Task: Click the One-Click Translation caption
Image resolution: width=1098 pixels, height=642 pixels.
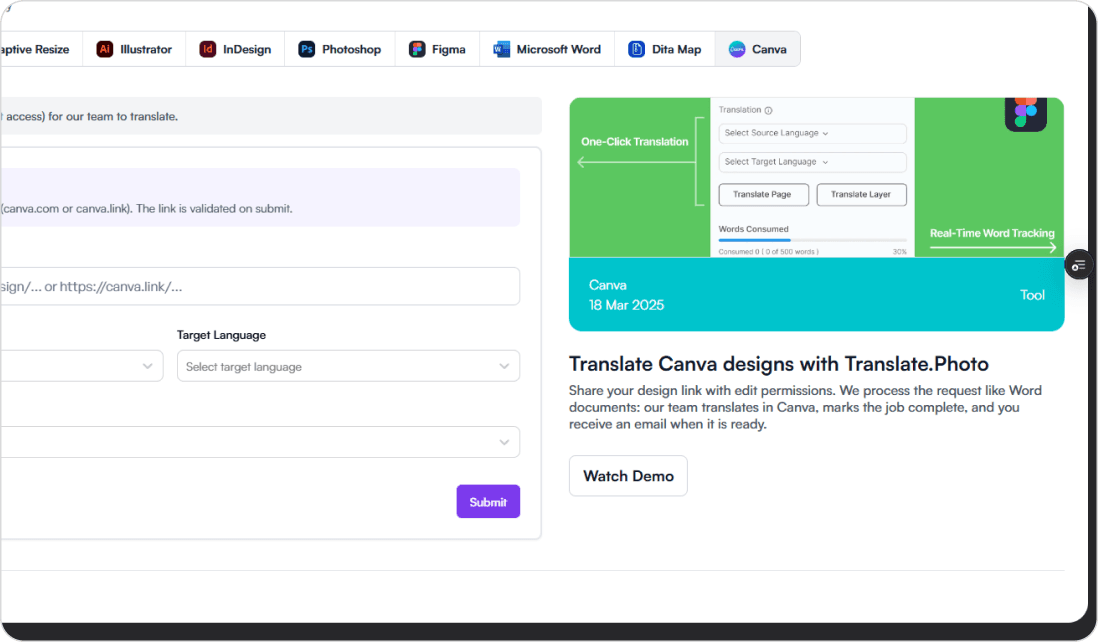Action: tap(634, 141)
